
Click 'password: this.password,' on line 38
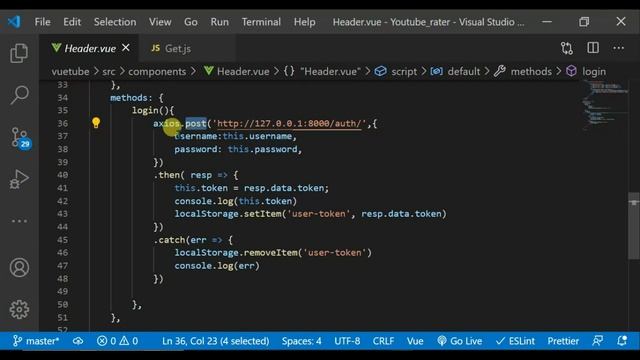238,149
